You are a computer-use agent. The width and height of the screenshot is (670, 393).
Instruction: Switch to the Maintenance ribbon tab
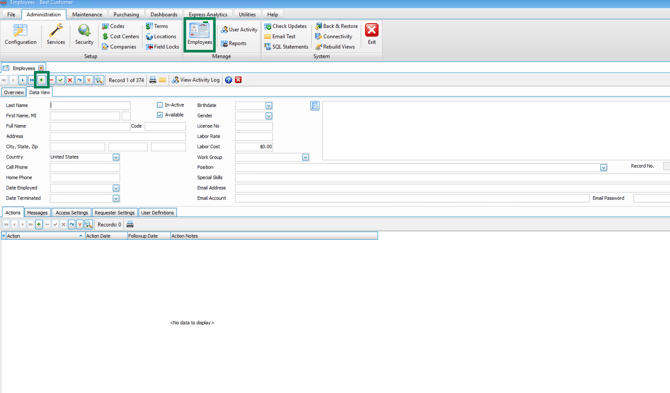(x=87, y=15)
